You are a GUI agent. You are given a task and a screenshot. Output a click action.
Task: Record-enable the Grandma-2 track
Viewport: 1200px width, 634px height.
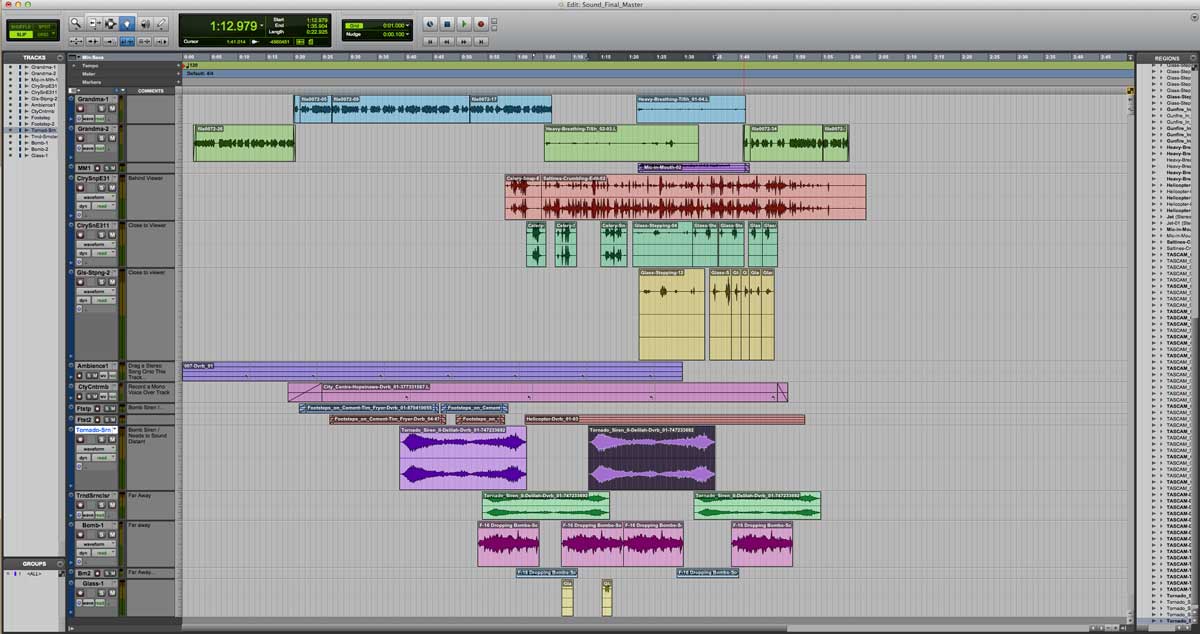pos(80,138)
